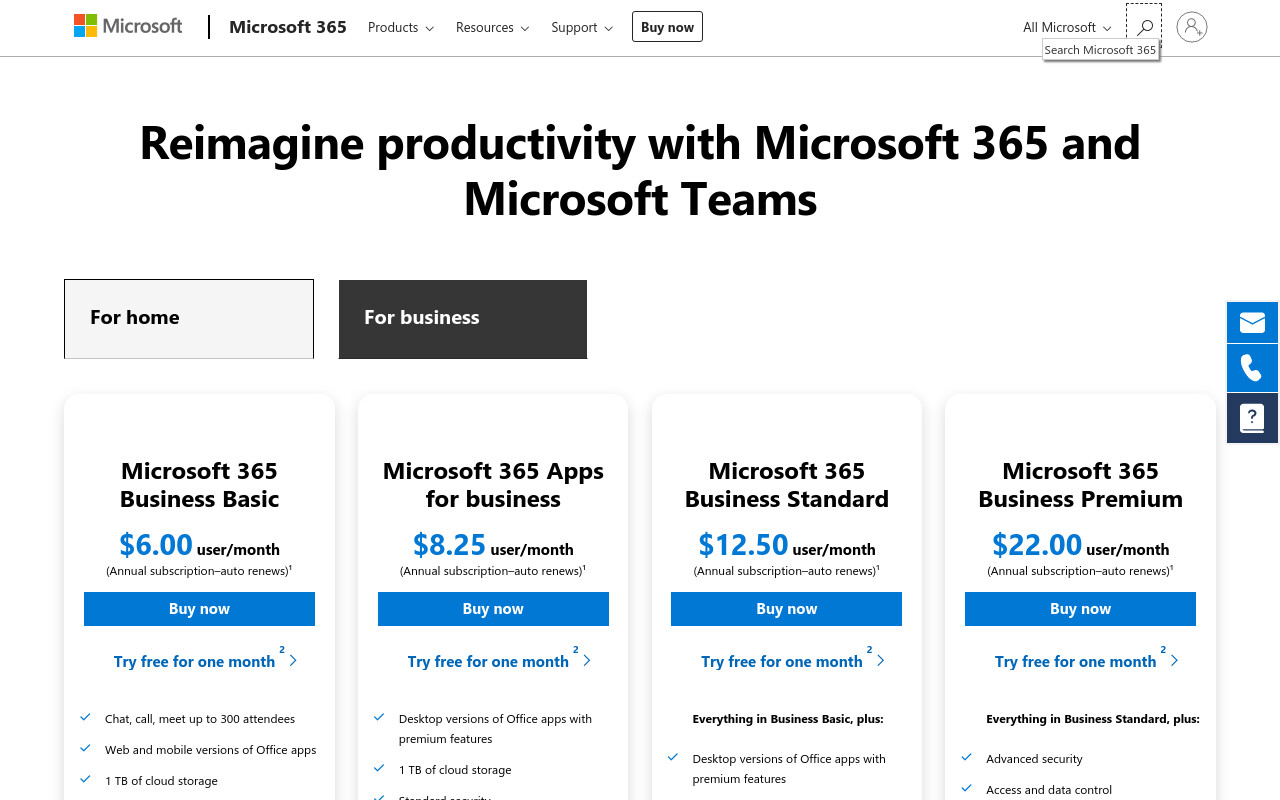Click 'Everything in Business Basic, plus:' text
The height and width of the screenshot is (800, 1280).
click(x=788, y=719)
